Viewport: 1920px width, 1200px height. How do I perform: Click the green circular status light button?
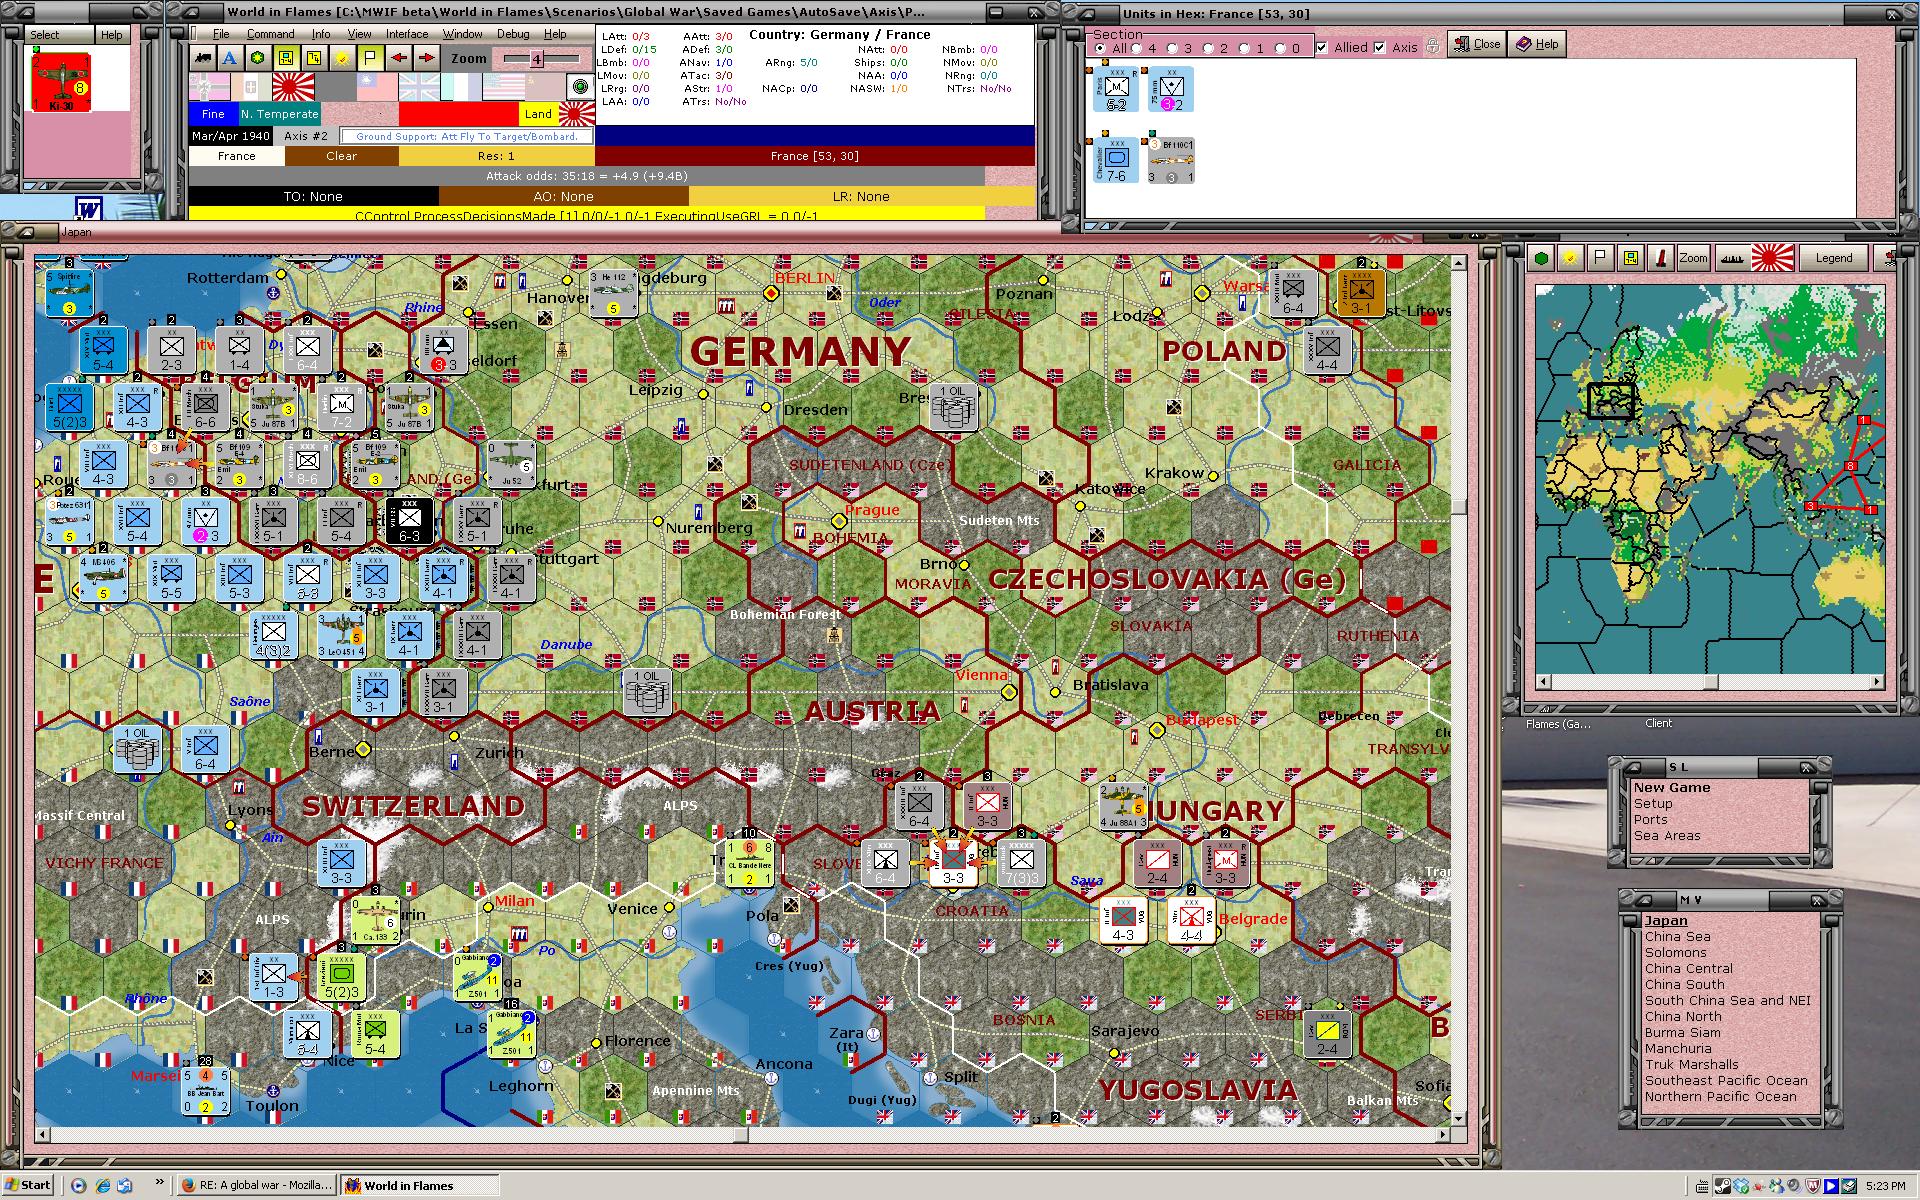(579, 87)
